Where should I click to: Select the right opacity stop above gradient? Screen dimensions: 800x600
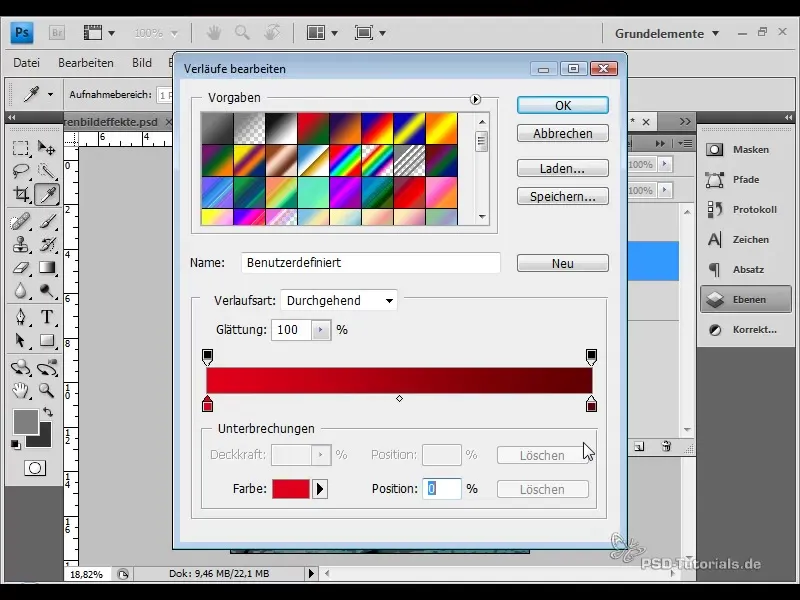[591, 357]
